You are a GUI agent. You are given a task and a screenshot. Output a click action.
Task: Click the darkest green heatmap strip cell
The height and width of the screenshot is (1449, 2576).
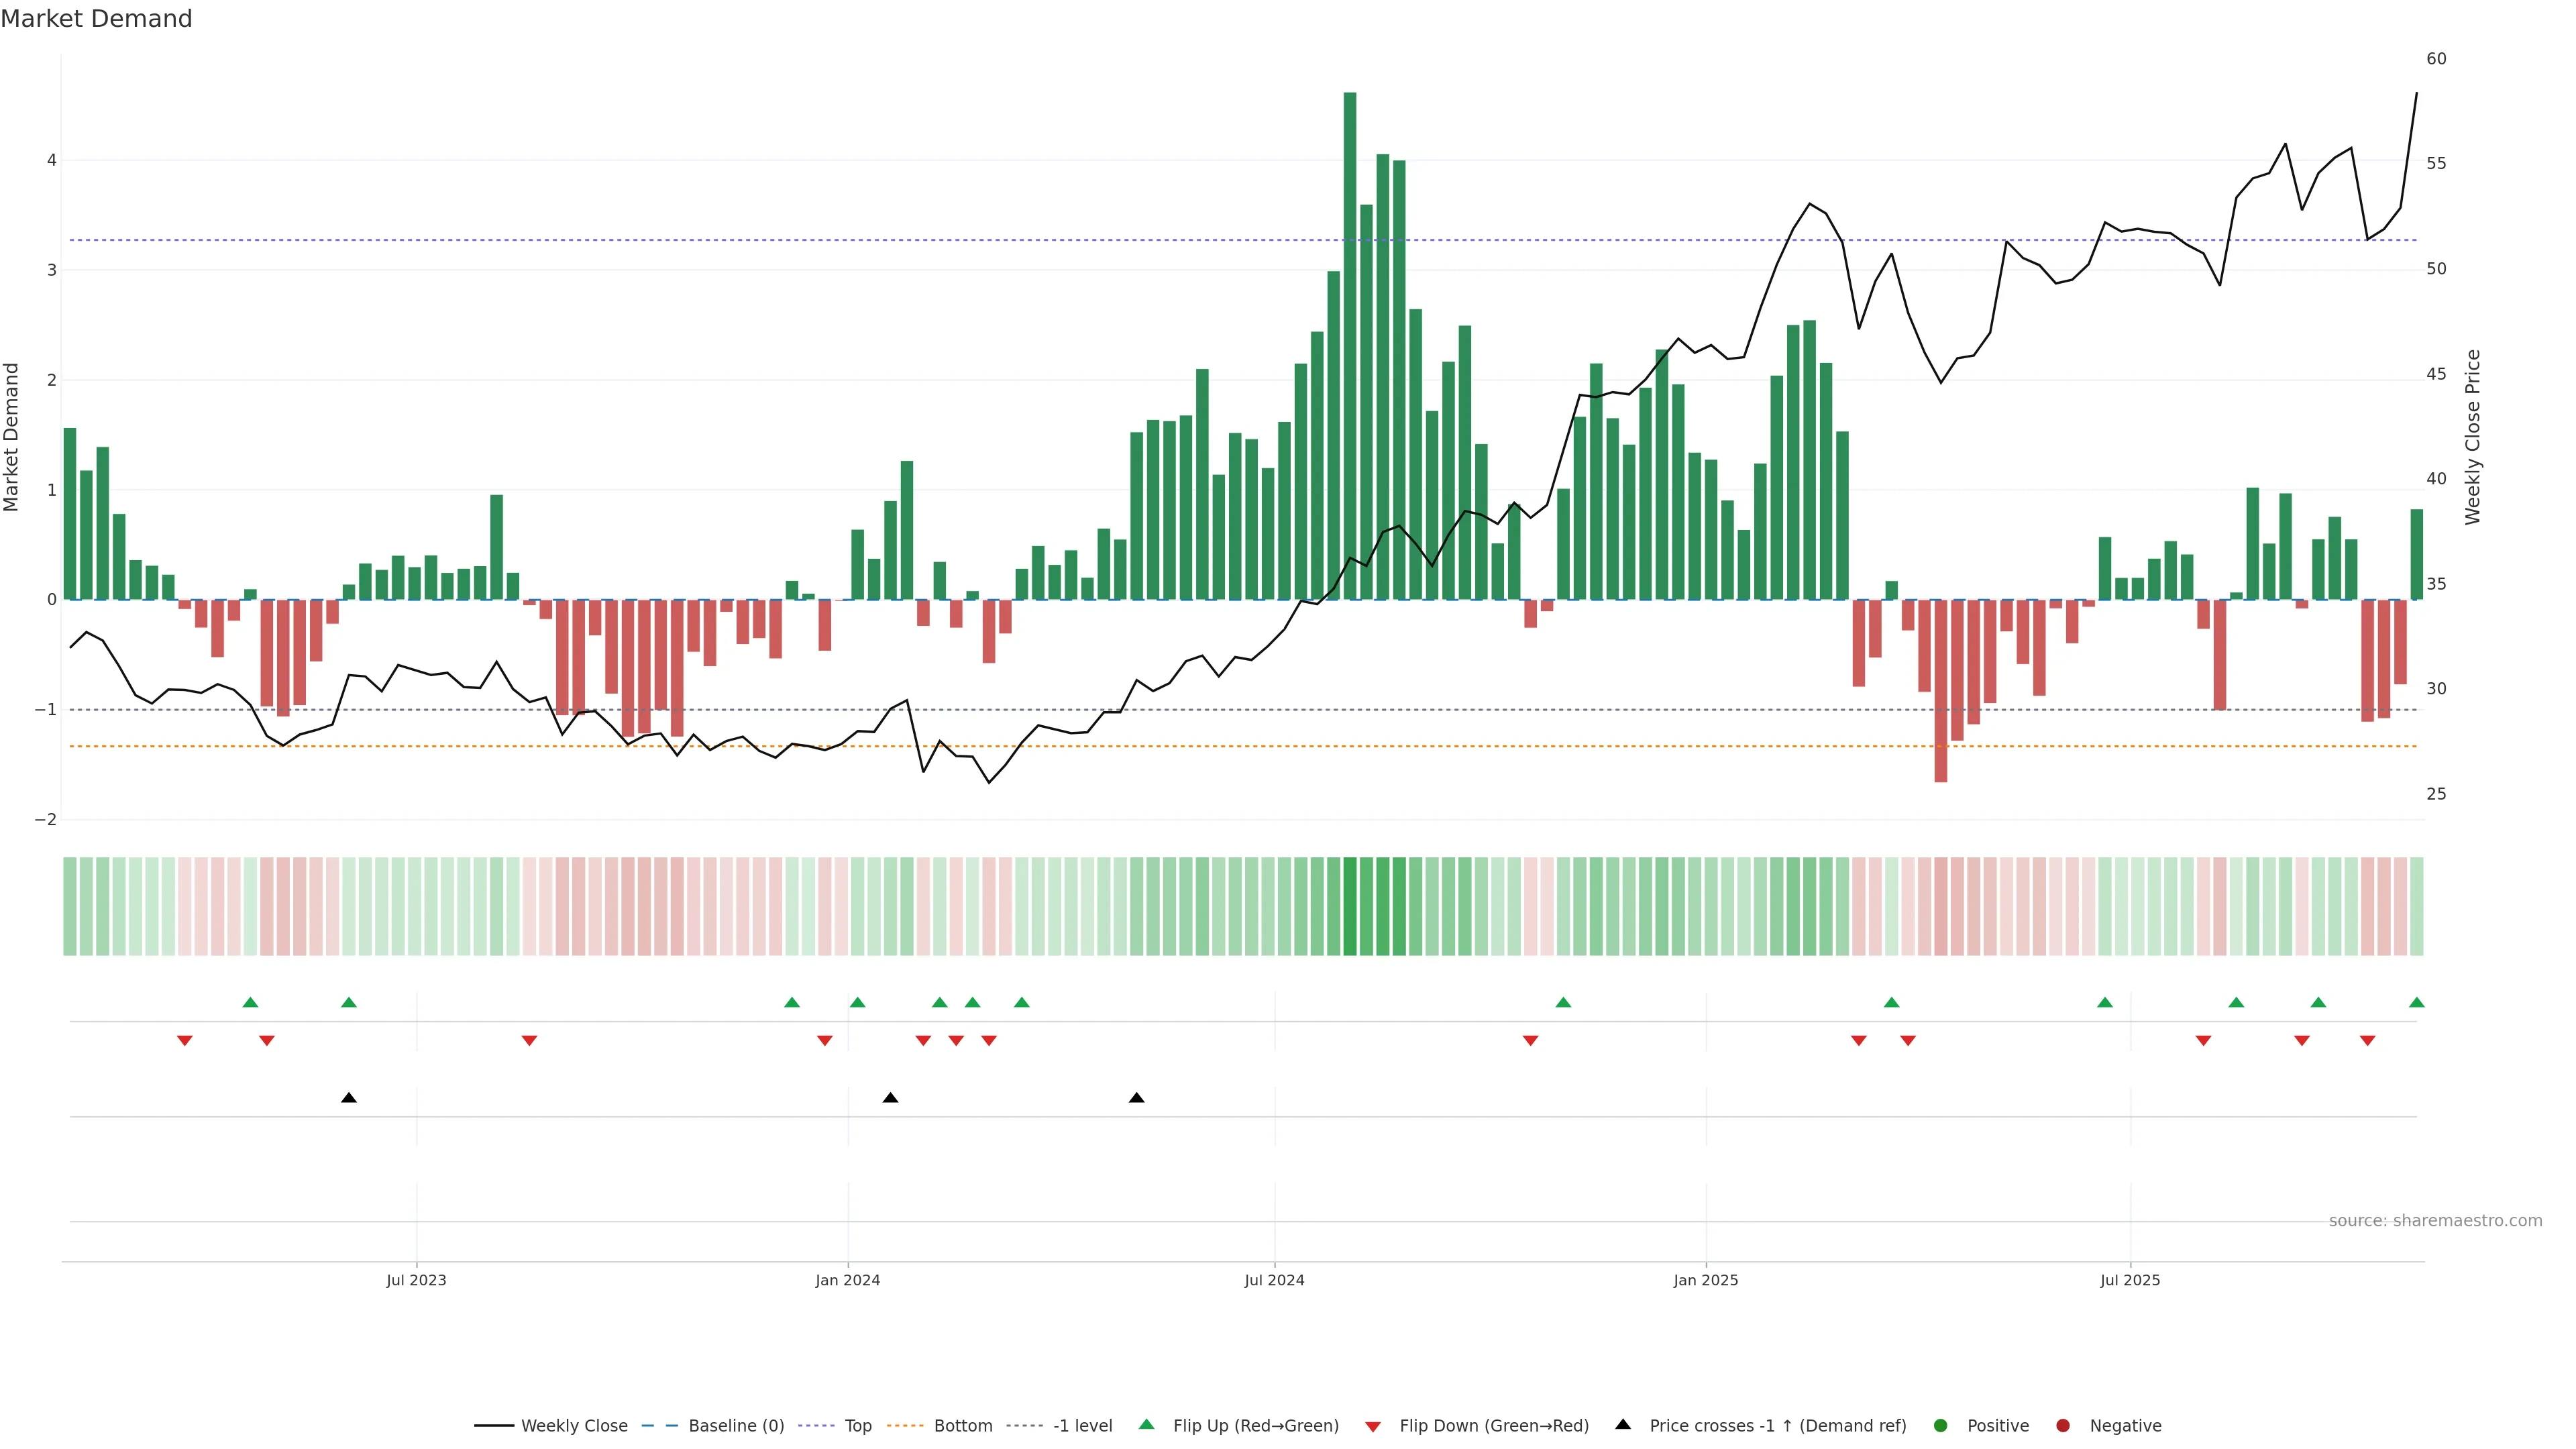click(x=1350, y=905)
